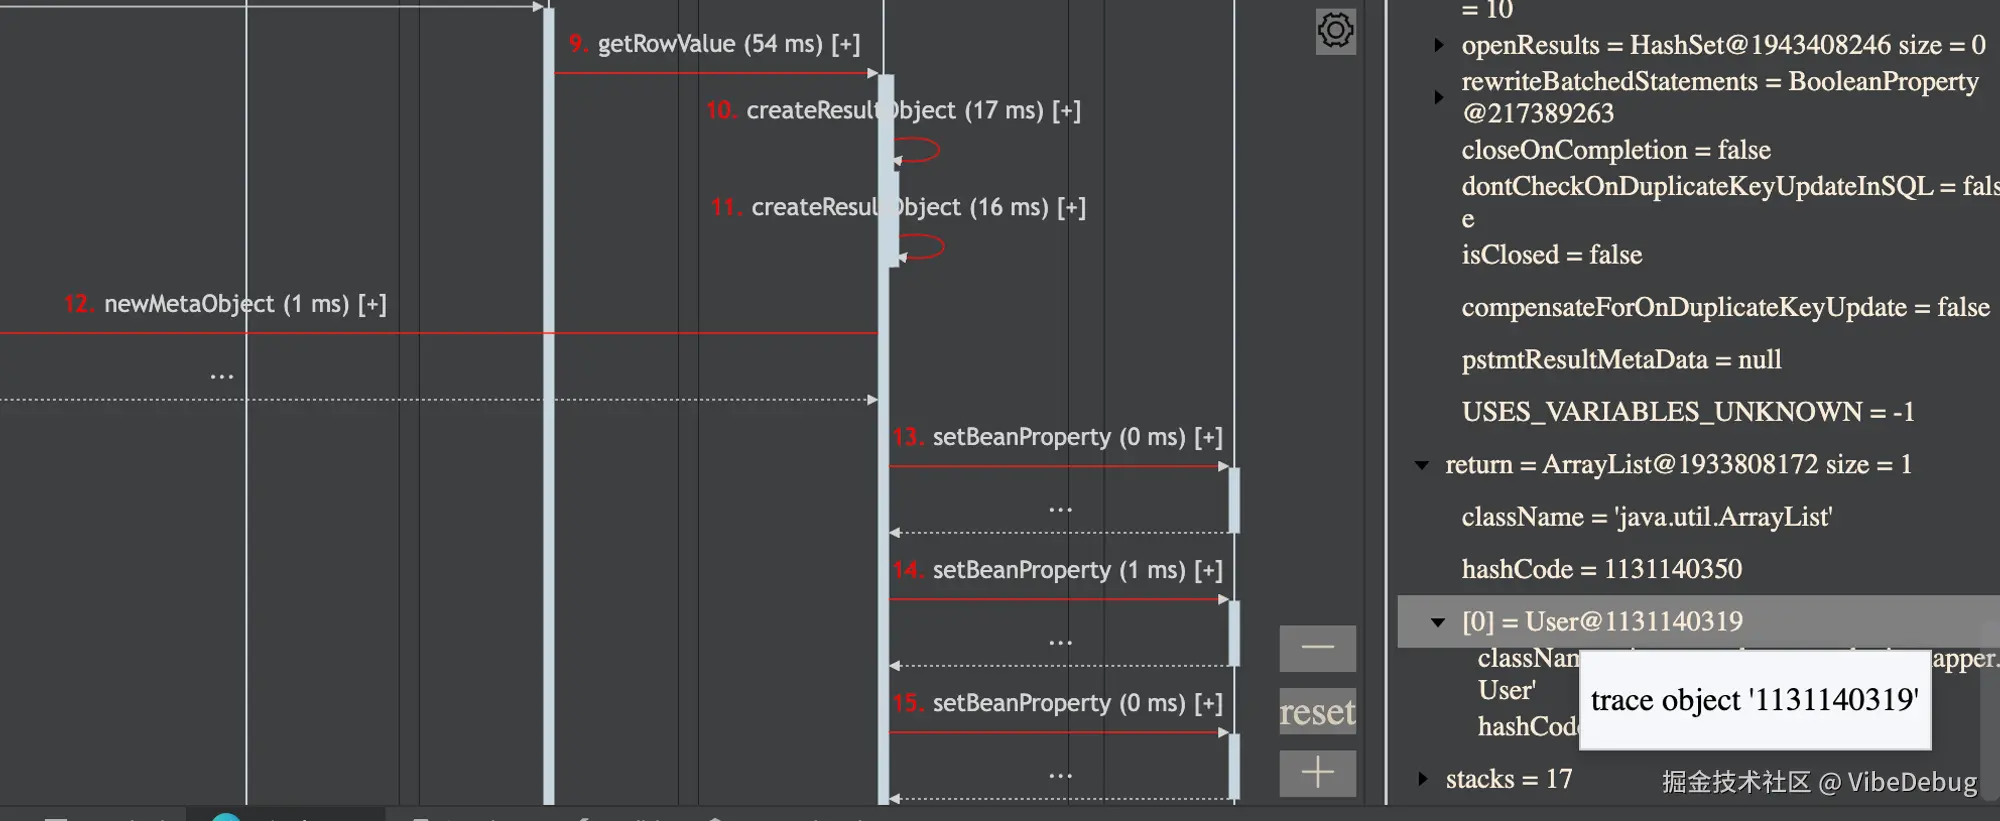Select hashCode = 1131140350 row

tap(1602, 569)
